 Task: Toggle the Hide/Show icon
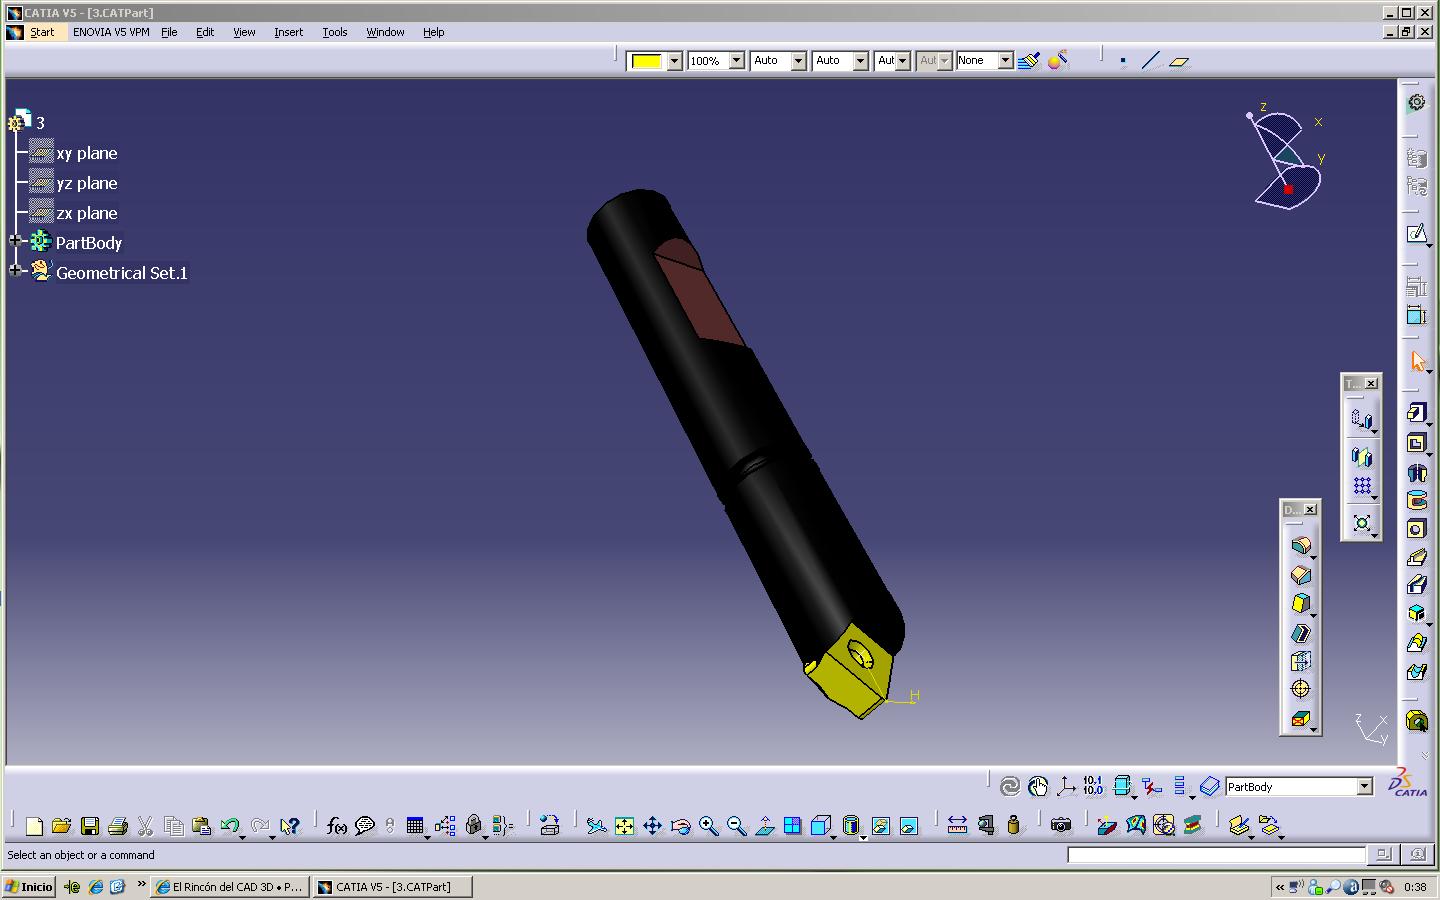(x=880, y=826)
